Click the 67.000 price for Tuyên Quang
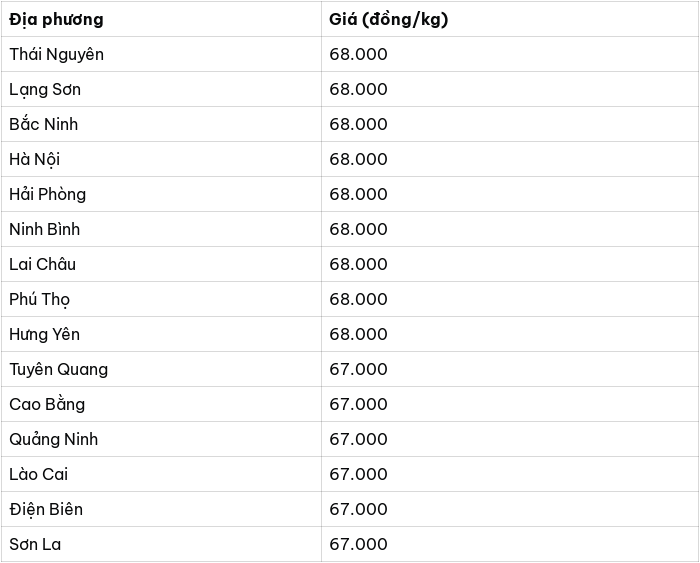The width and height of the screenshot is (700, 563). (358, 369)
